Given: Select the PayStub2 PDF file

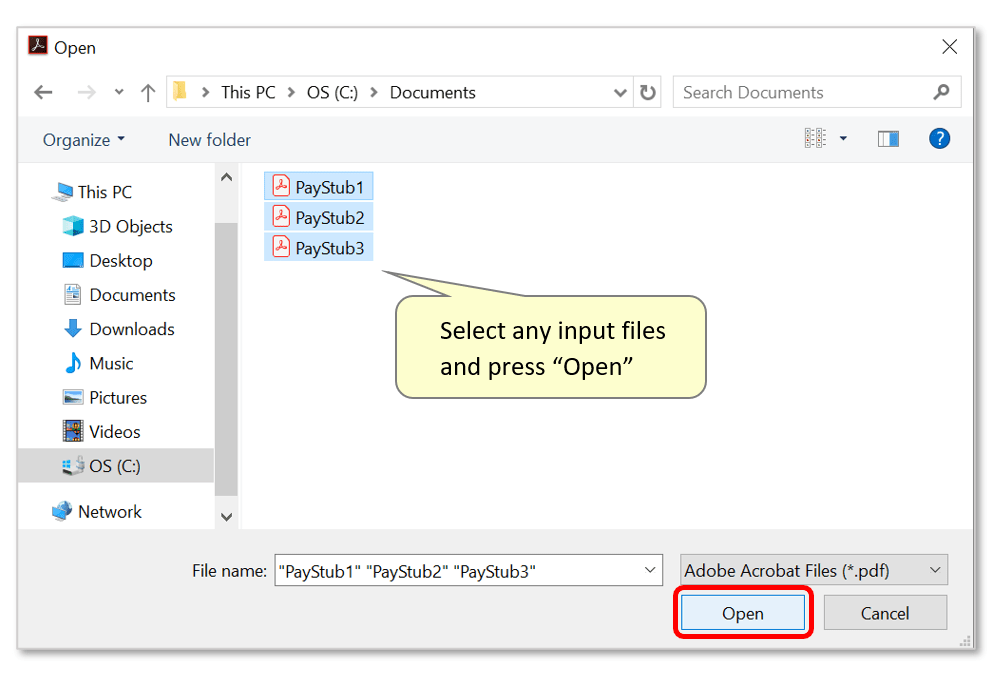Looking at the screenshot, I should click(x=319, y=218).
